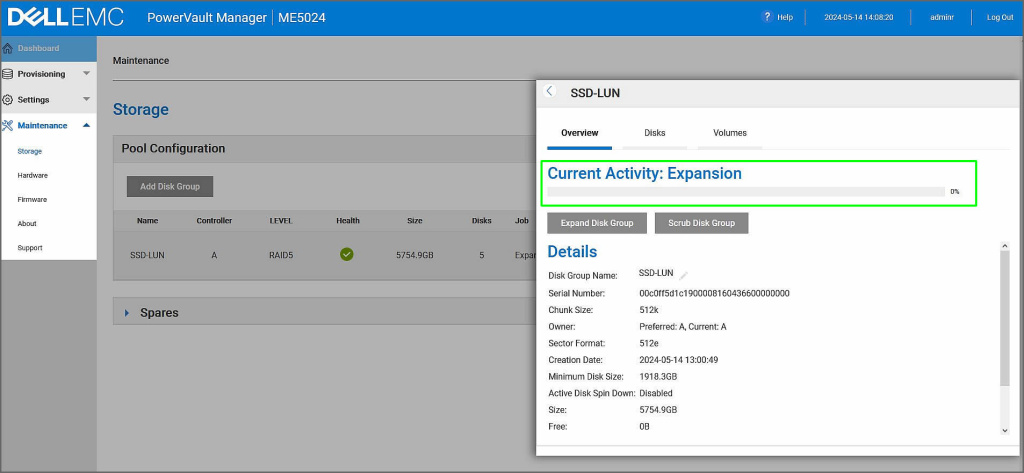Viewport: 1024px width, 473px height.
Task: Click the Log Out link
Action: [999, 18]
